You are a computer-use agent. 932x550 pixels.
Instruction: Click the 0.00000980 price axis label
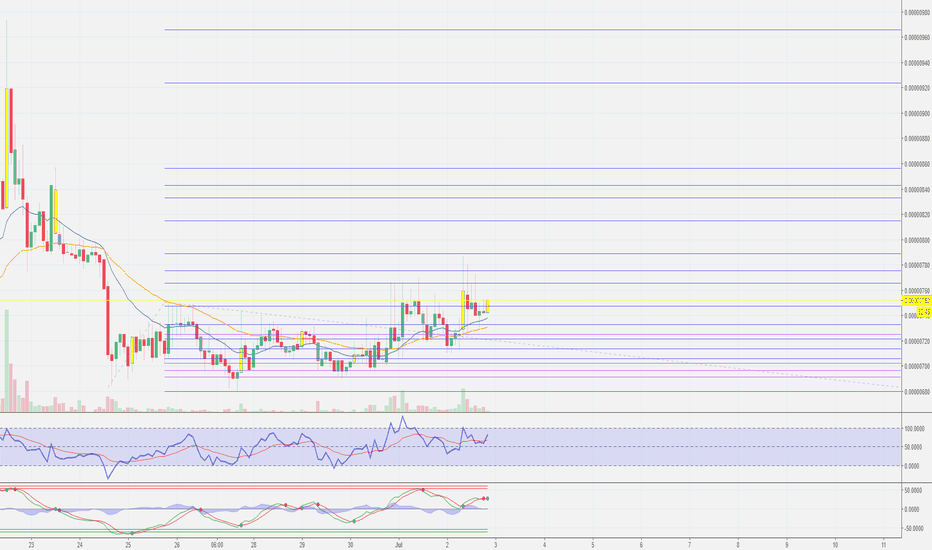click(917, 12)
